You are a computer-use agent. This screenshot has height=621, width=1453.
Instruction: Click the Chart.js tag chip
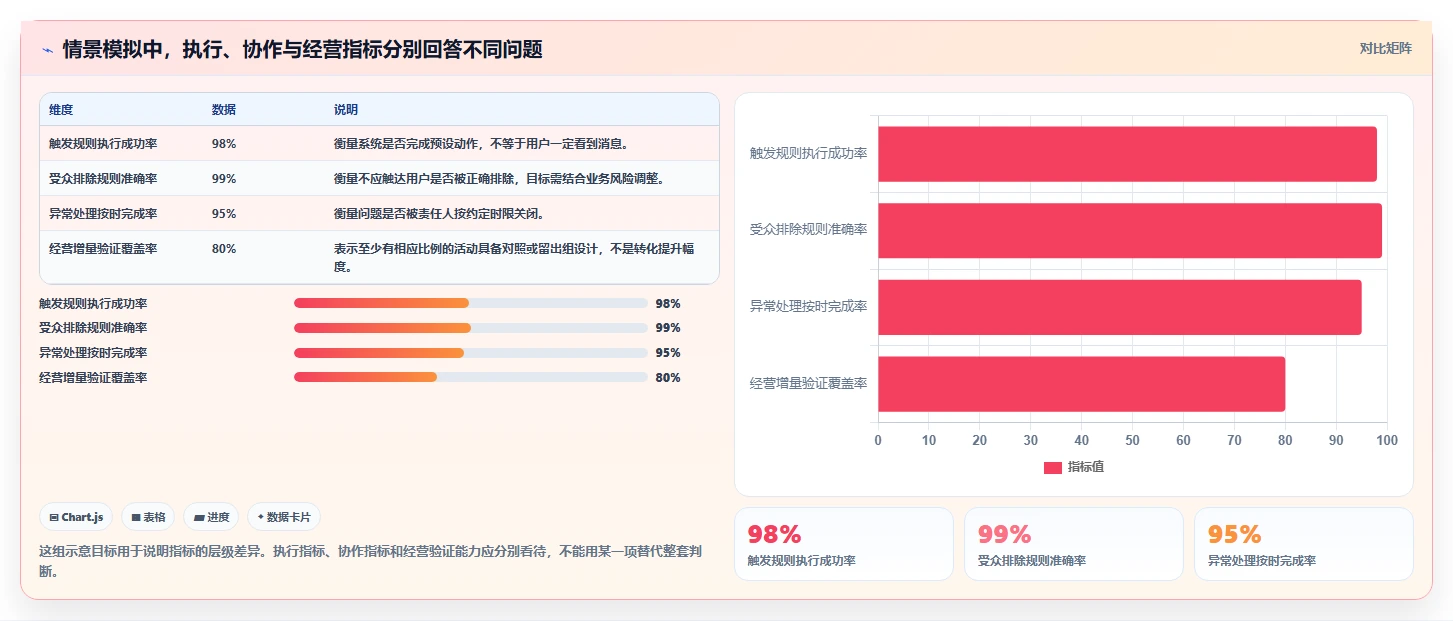[77, 517]
